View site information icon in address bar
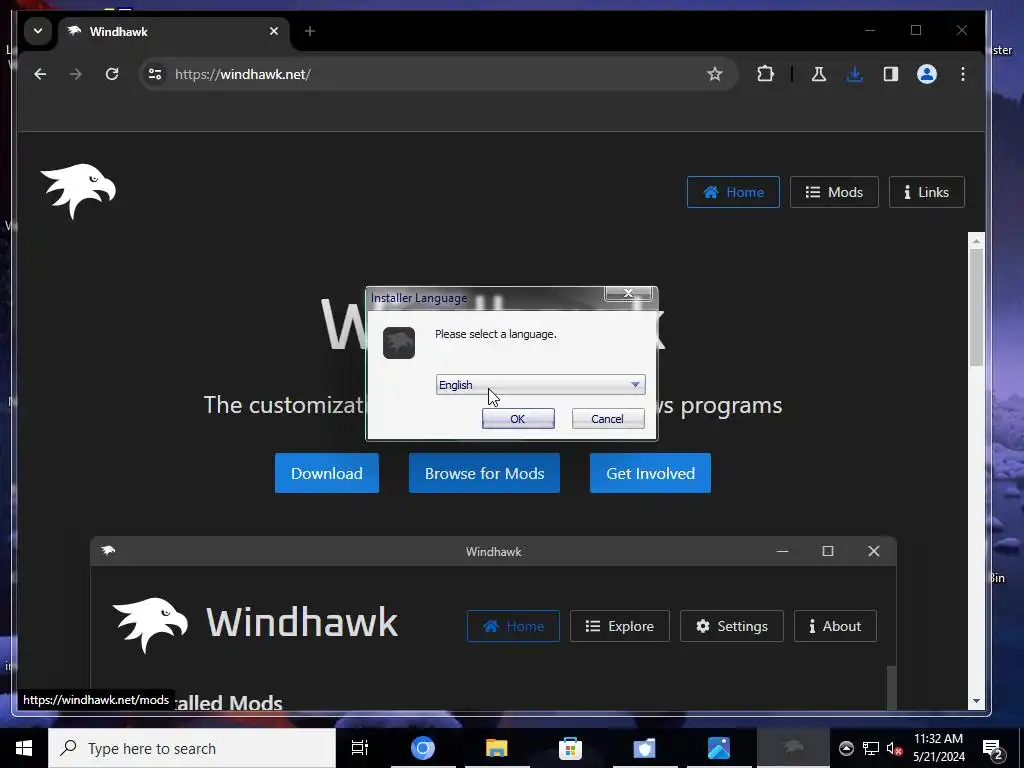1024x768 pixels. click(155, 74)
